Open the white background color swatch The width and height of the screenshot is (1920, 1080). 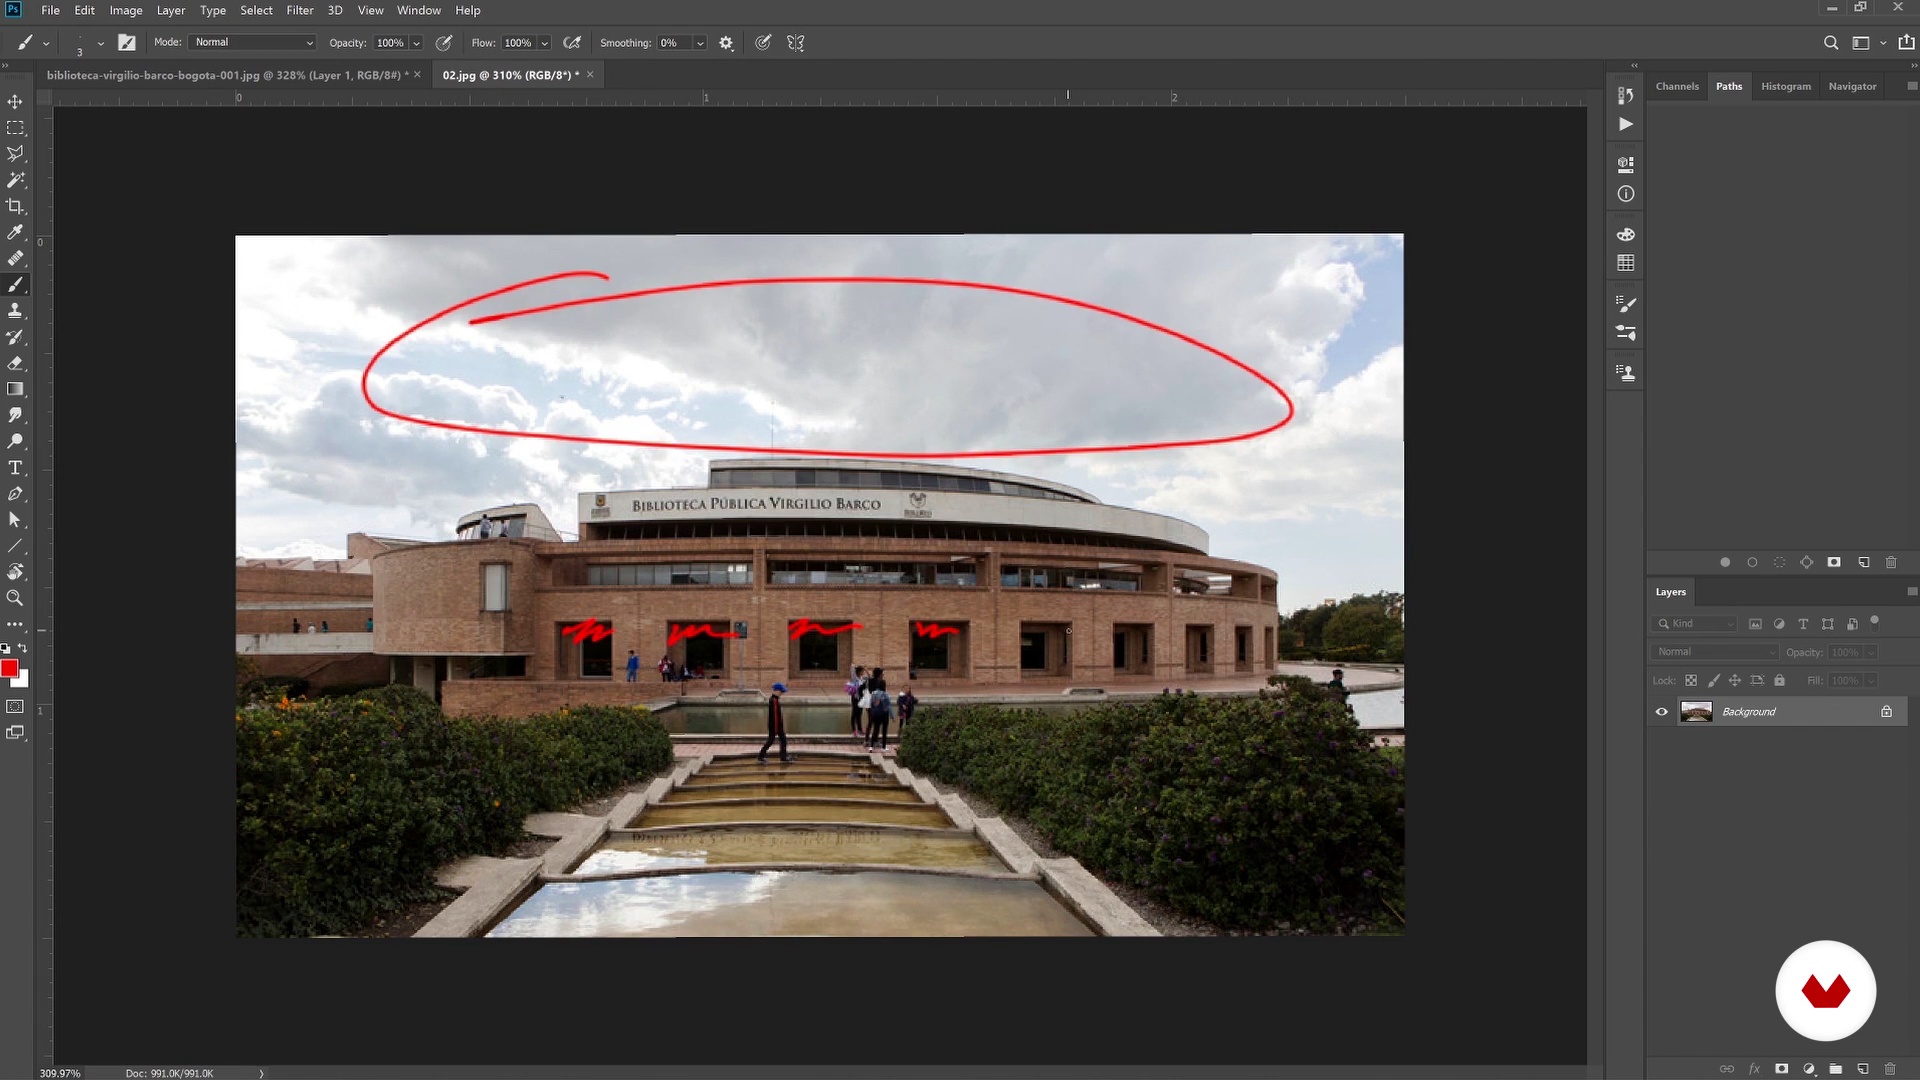coord(22,680)
